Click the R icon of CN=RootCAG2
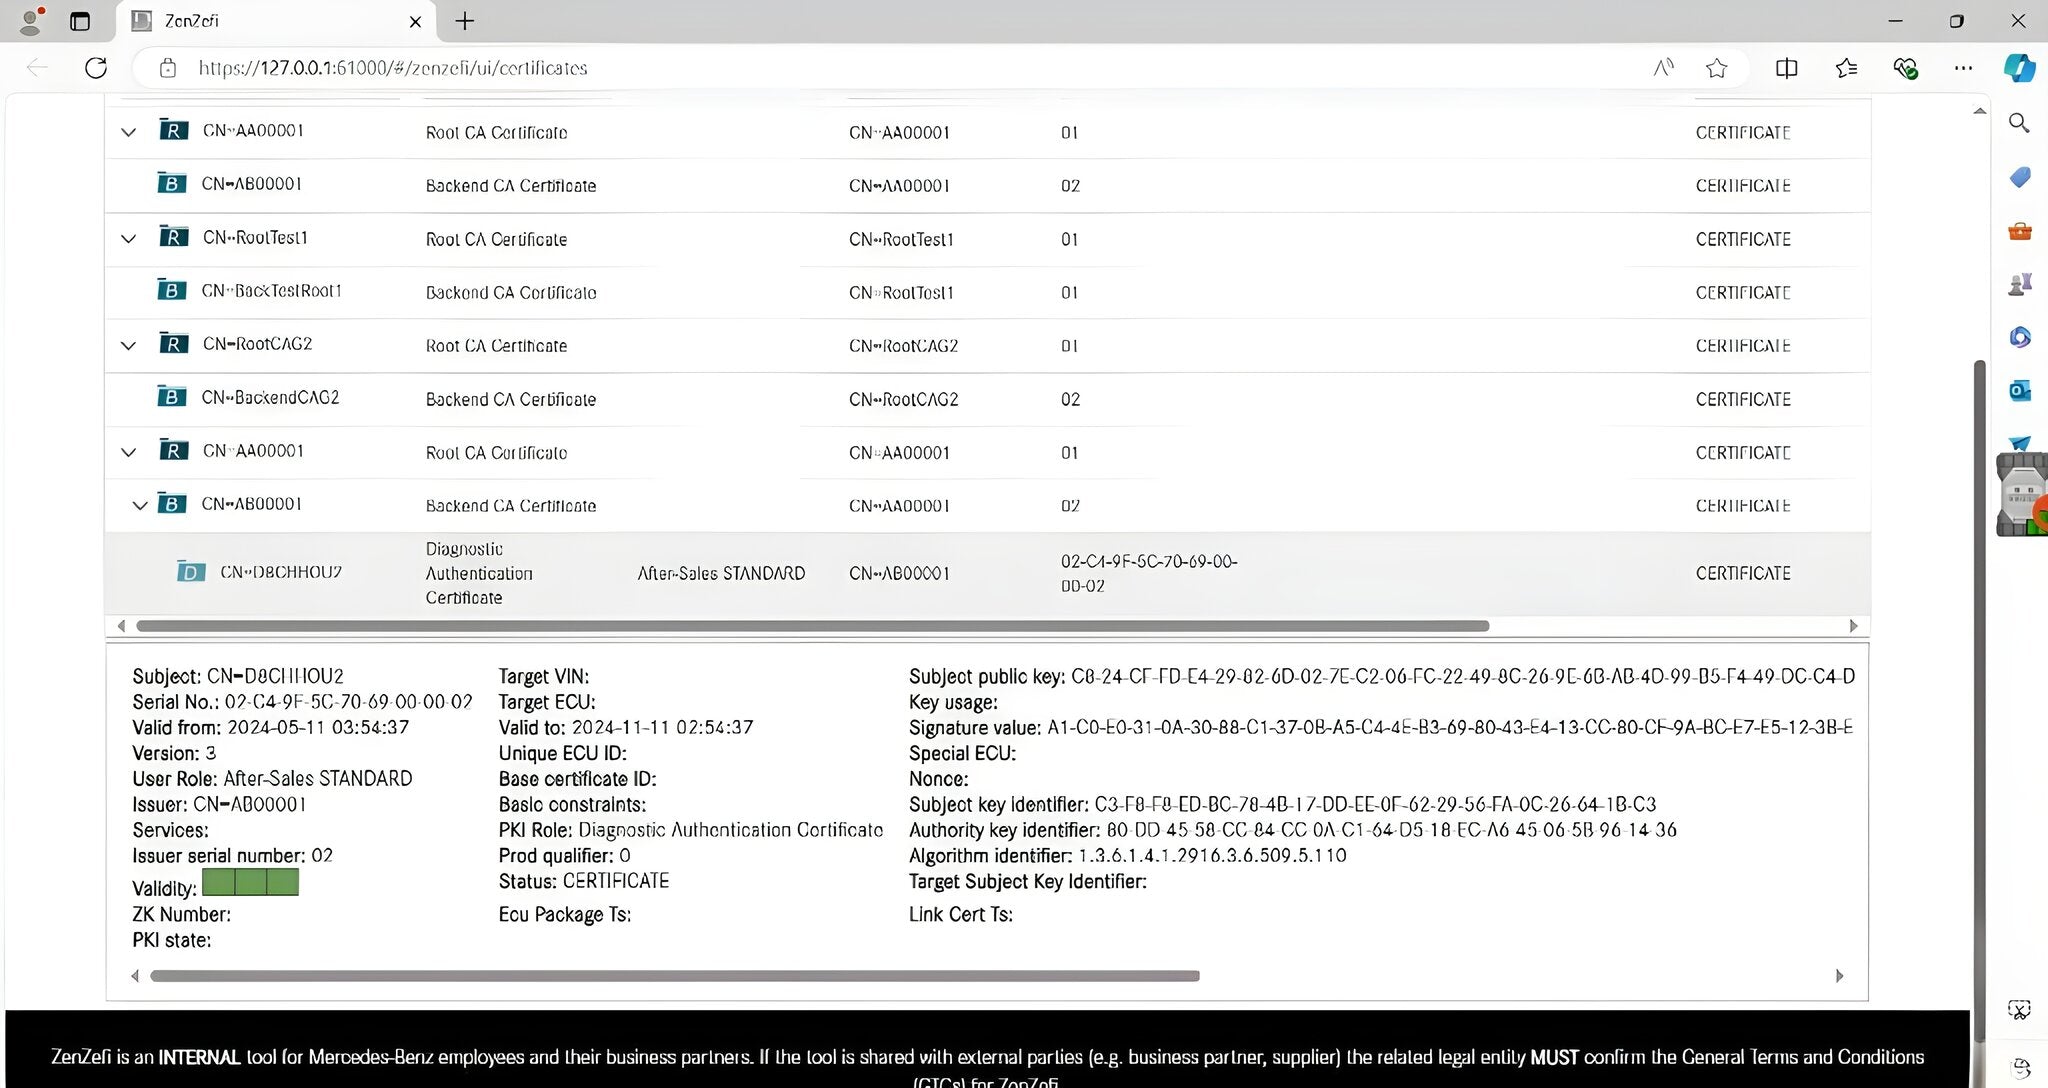This screenshot has width=2048, height=1088. [173, 344]
